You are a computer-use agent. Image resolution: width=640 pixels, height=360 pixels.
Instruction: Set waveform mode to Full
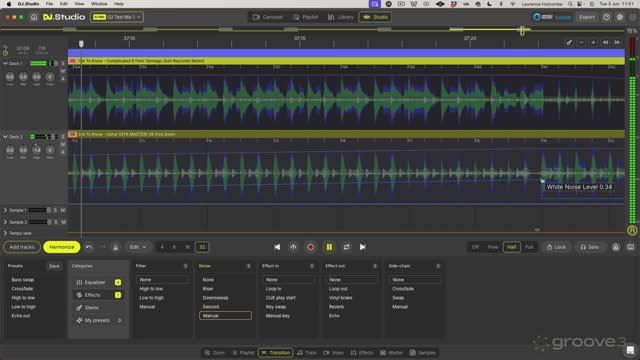point(529,247)
